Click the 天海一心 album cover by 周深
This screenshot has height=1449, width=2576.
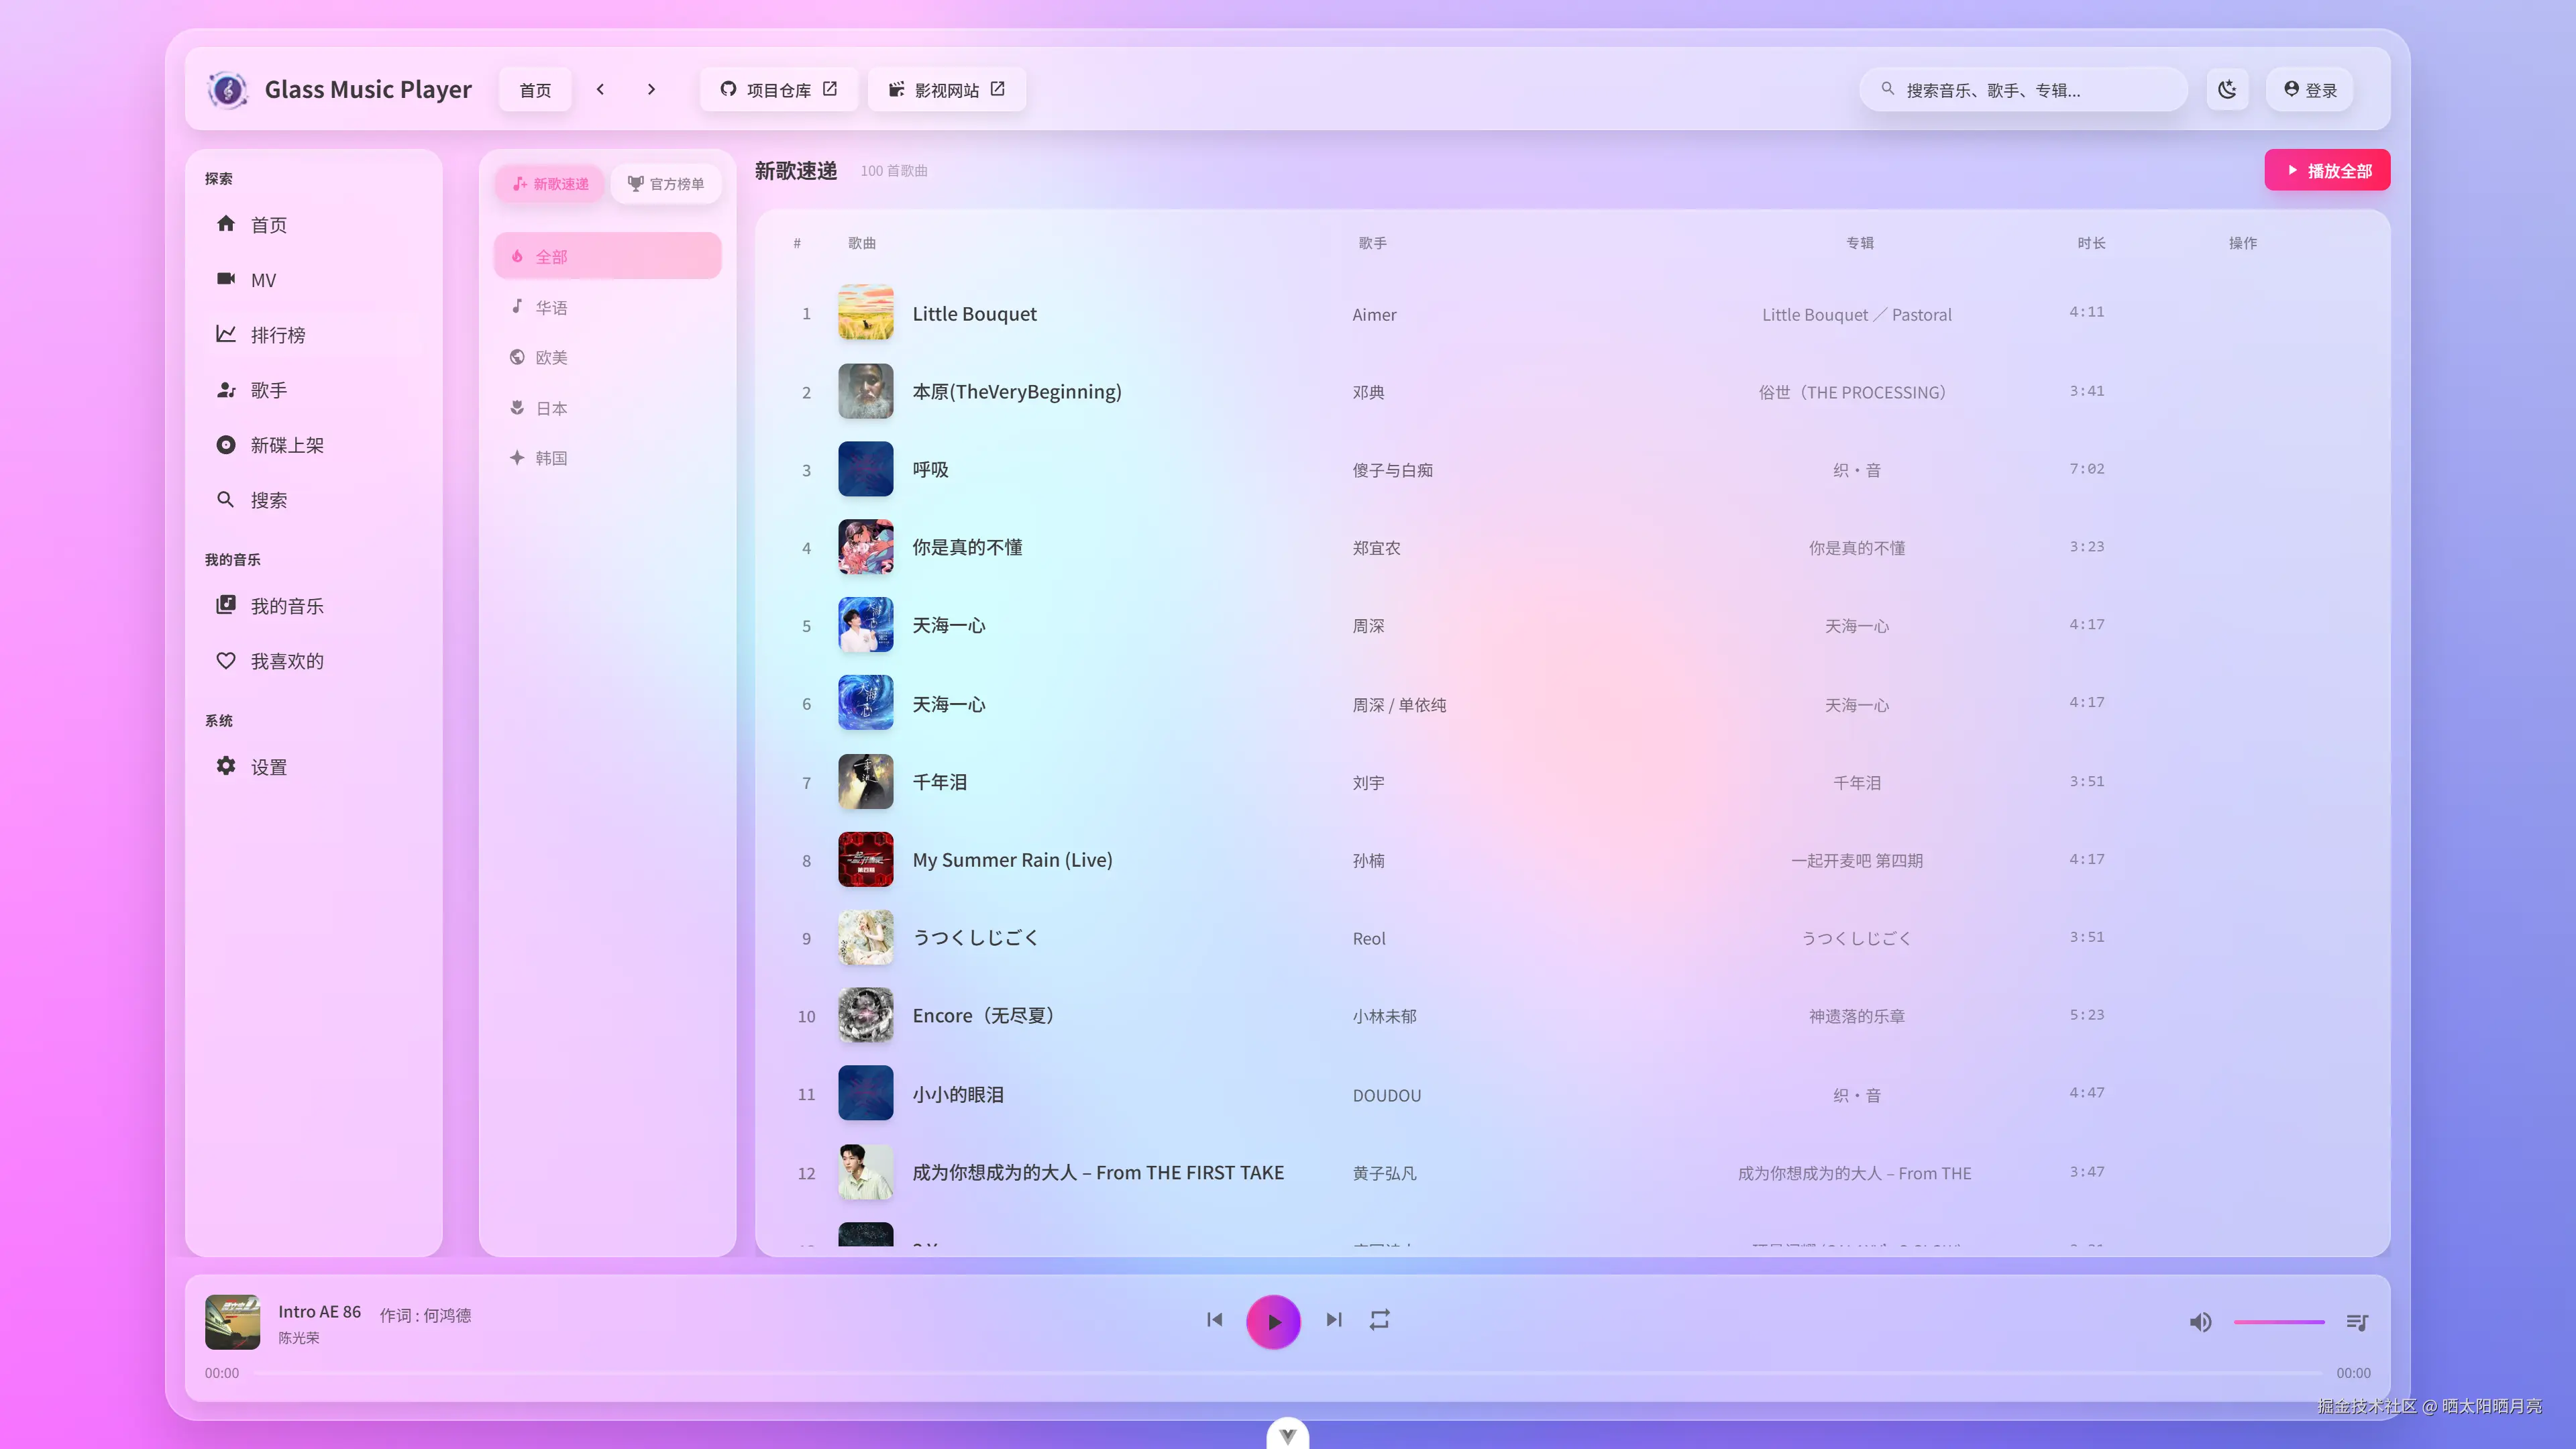(866, 625)
